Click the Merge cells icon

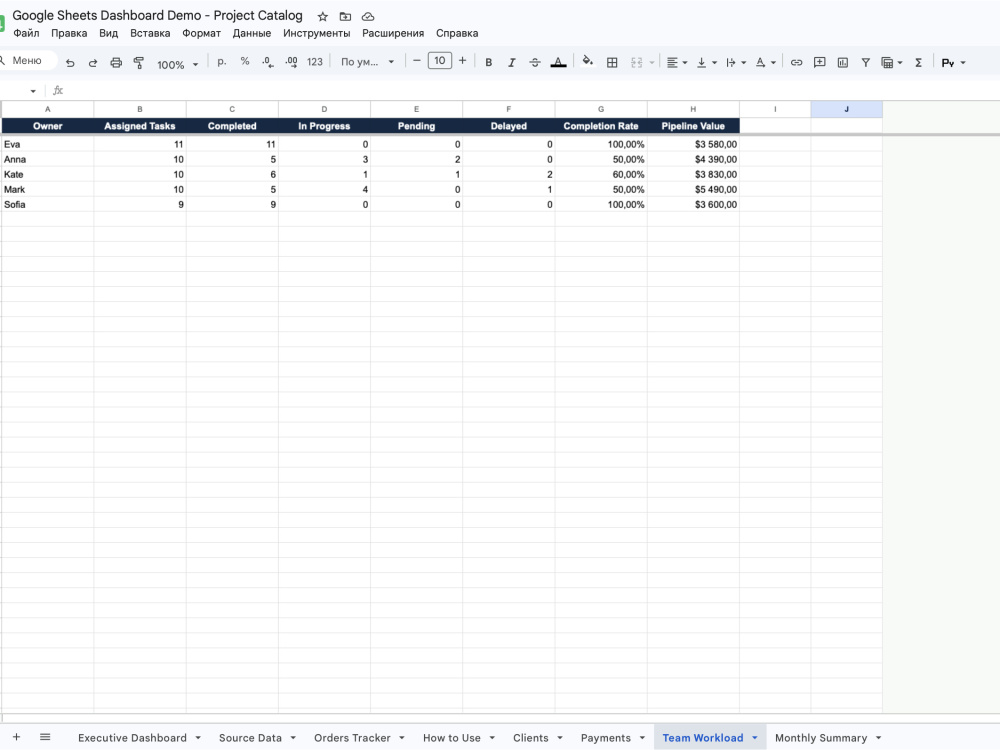point(636,62)
